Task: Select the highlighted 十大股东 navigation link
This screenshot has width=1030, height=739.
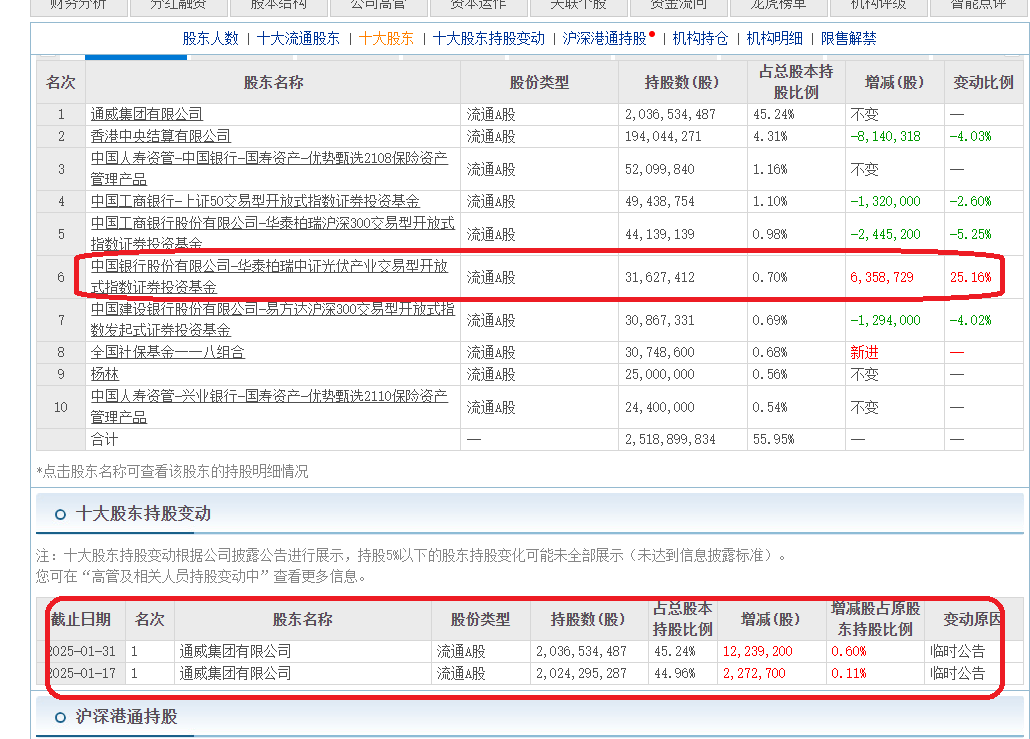Action: [386, 39]
